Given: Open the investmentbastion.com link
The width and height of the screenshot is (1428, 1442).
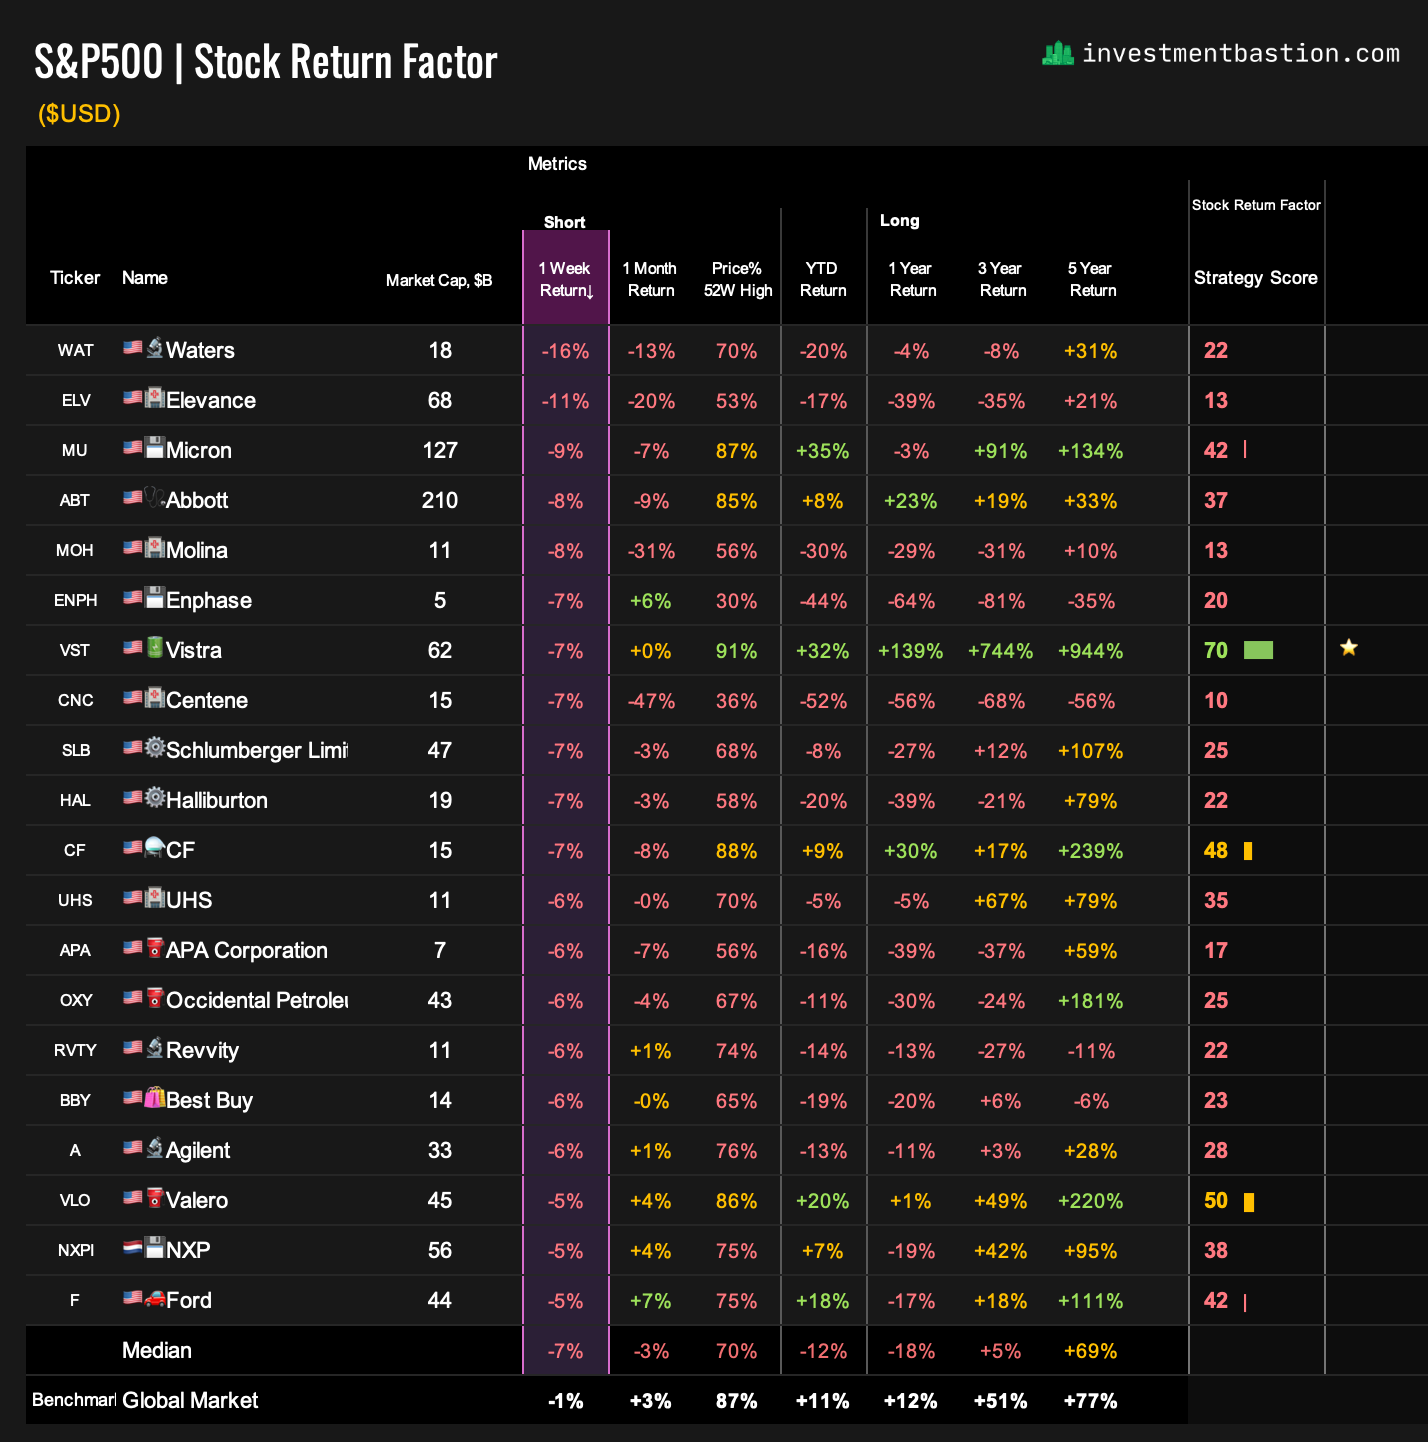Looking at the screenshot, I should (x=1241, y=53).
